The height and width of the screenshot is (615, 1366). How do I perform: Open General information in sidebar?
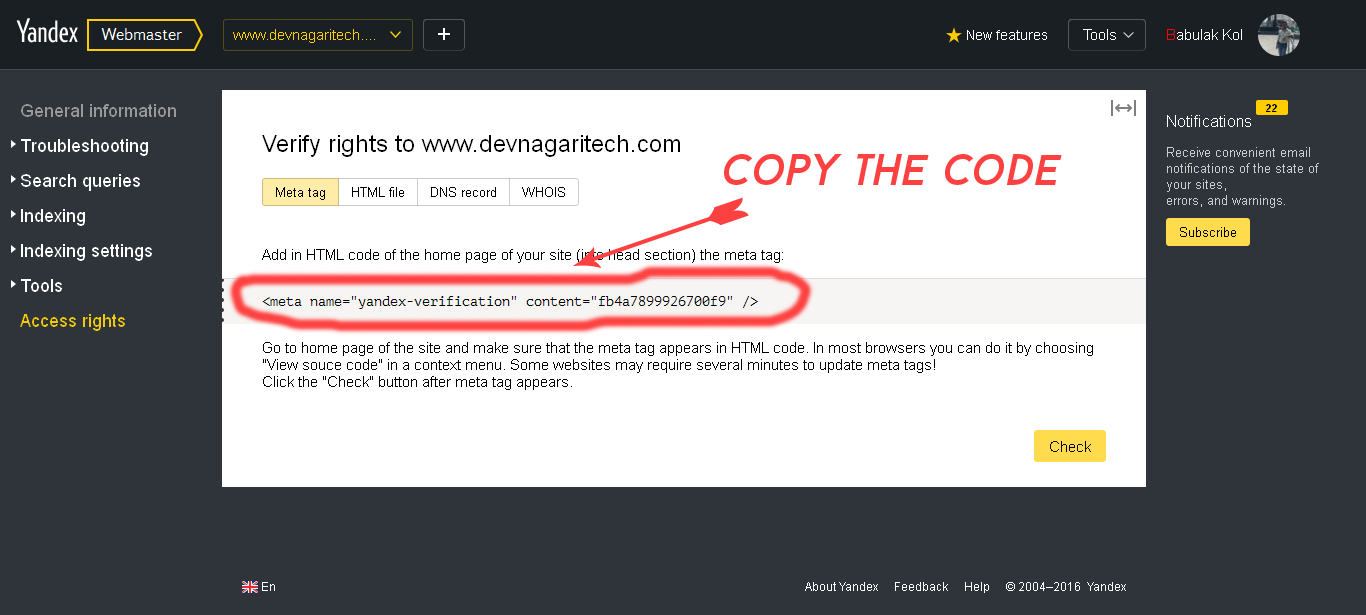(98, 111)
